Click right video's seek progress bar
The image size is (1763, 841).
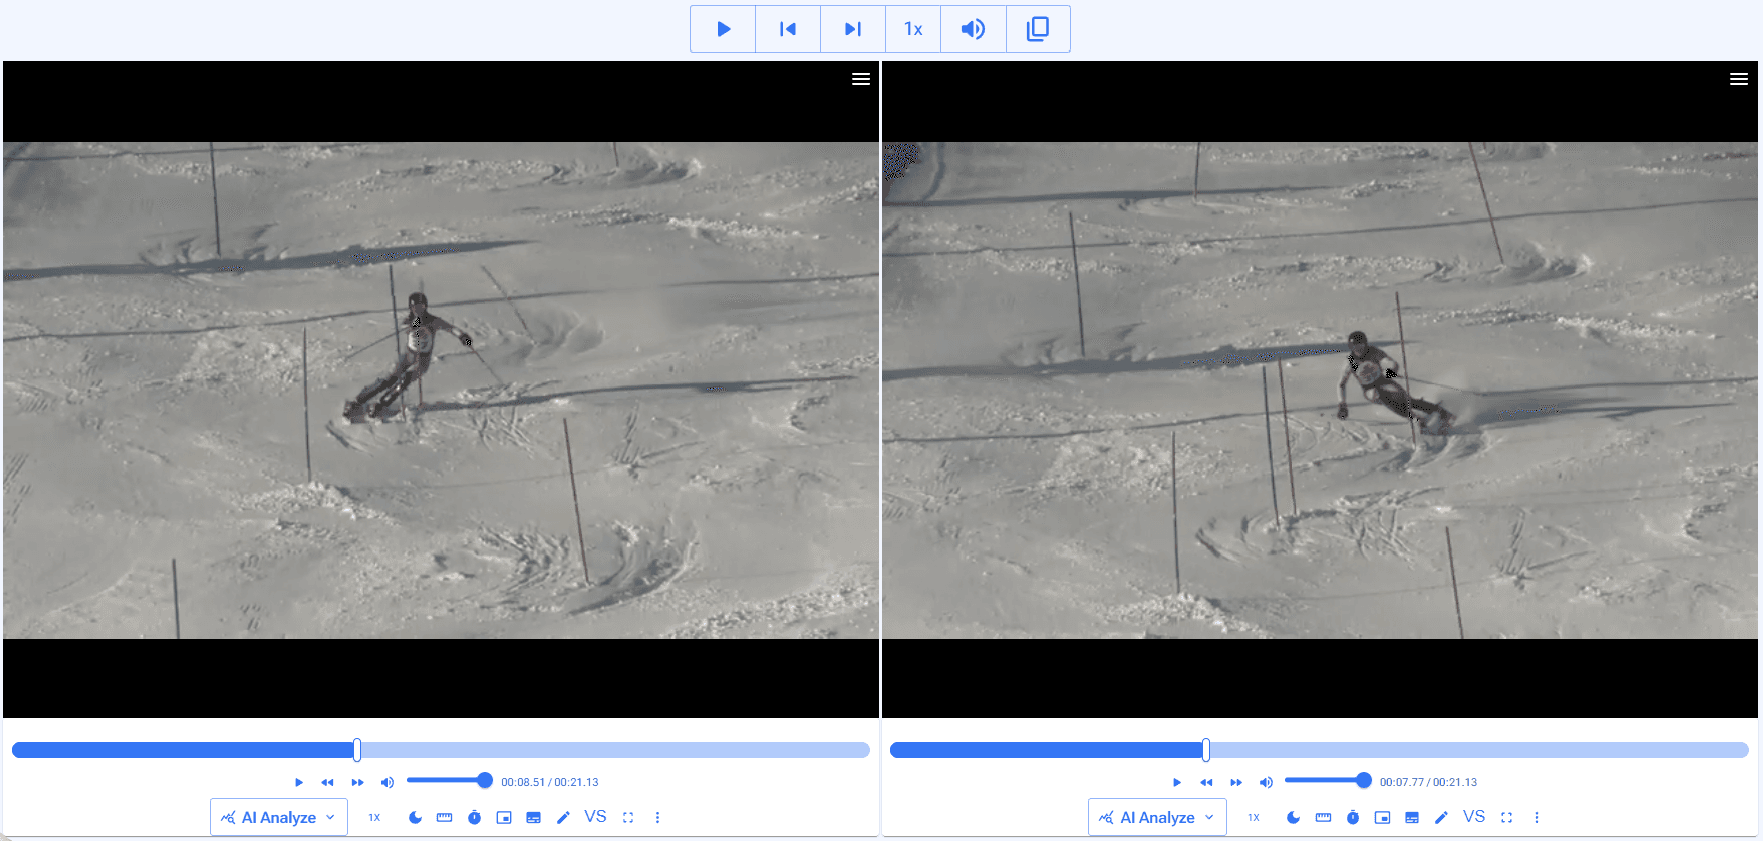[x=1319, y=750]
